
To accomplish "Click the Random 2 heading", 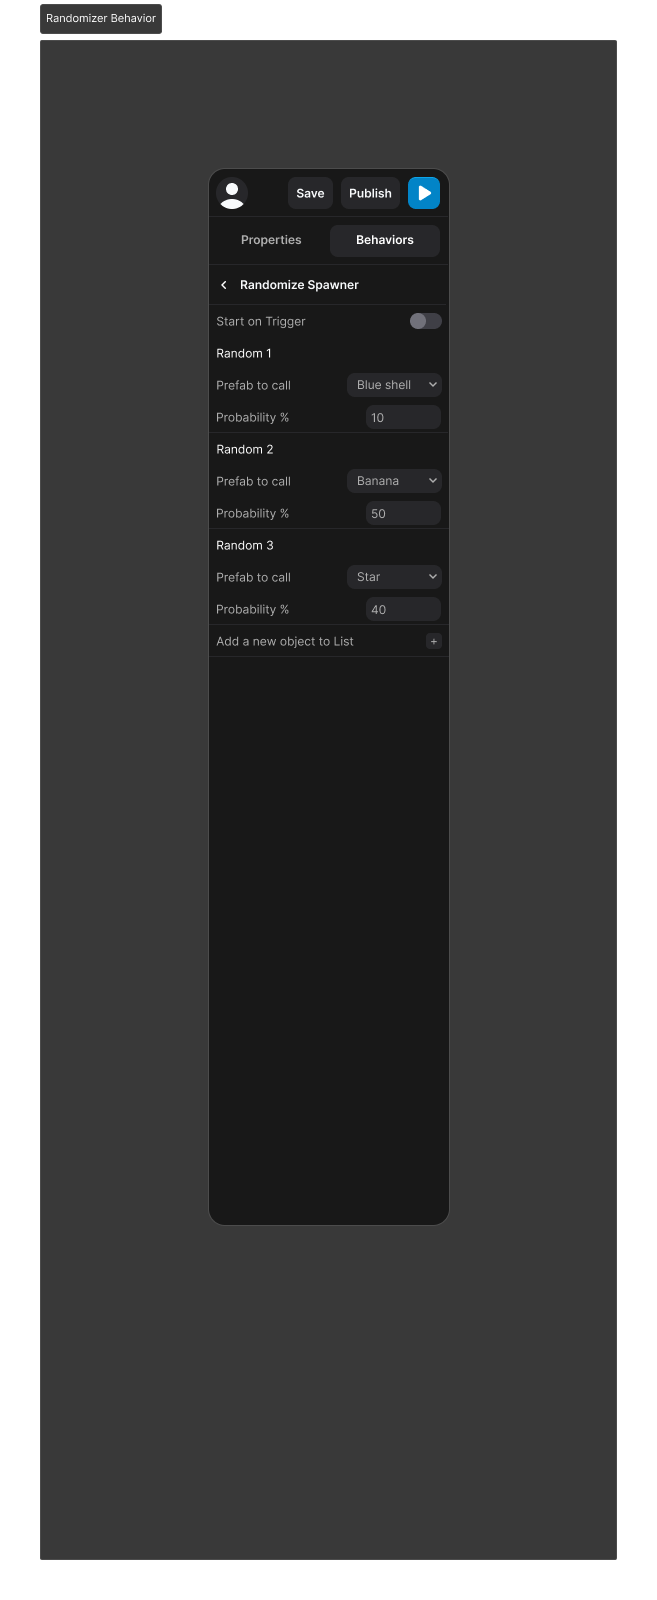I will coord(245,449).
